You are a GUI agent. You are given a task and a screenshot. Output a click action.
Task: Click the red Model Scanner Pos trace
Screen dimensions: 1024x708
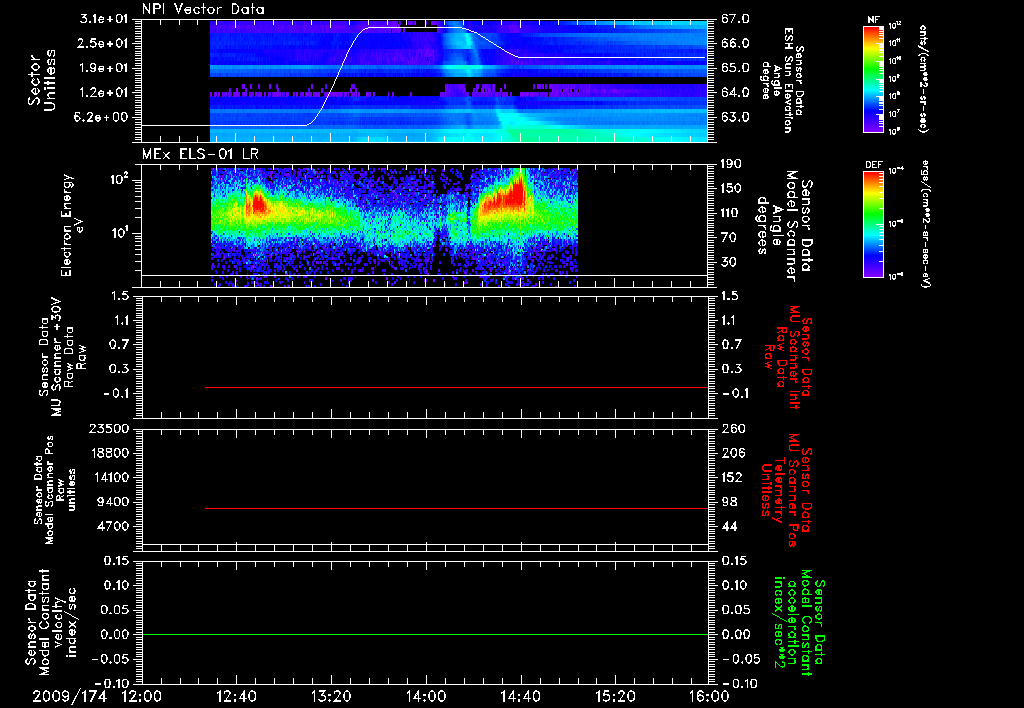pyautogui.click(x=456, y=508)
